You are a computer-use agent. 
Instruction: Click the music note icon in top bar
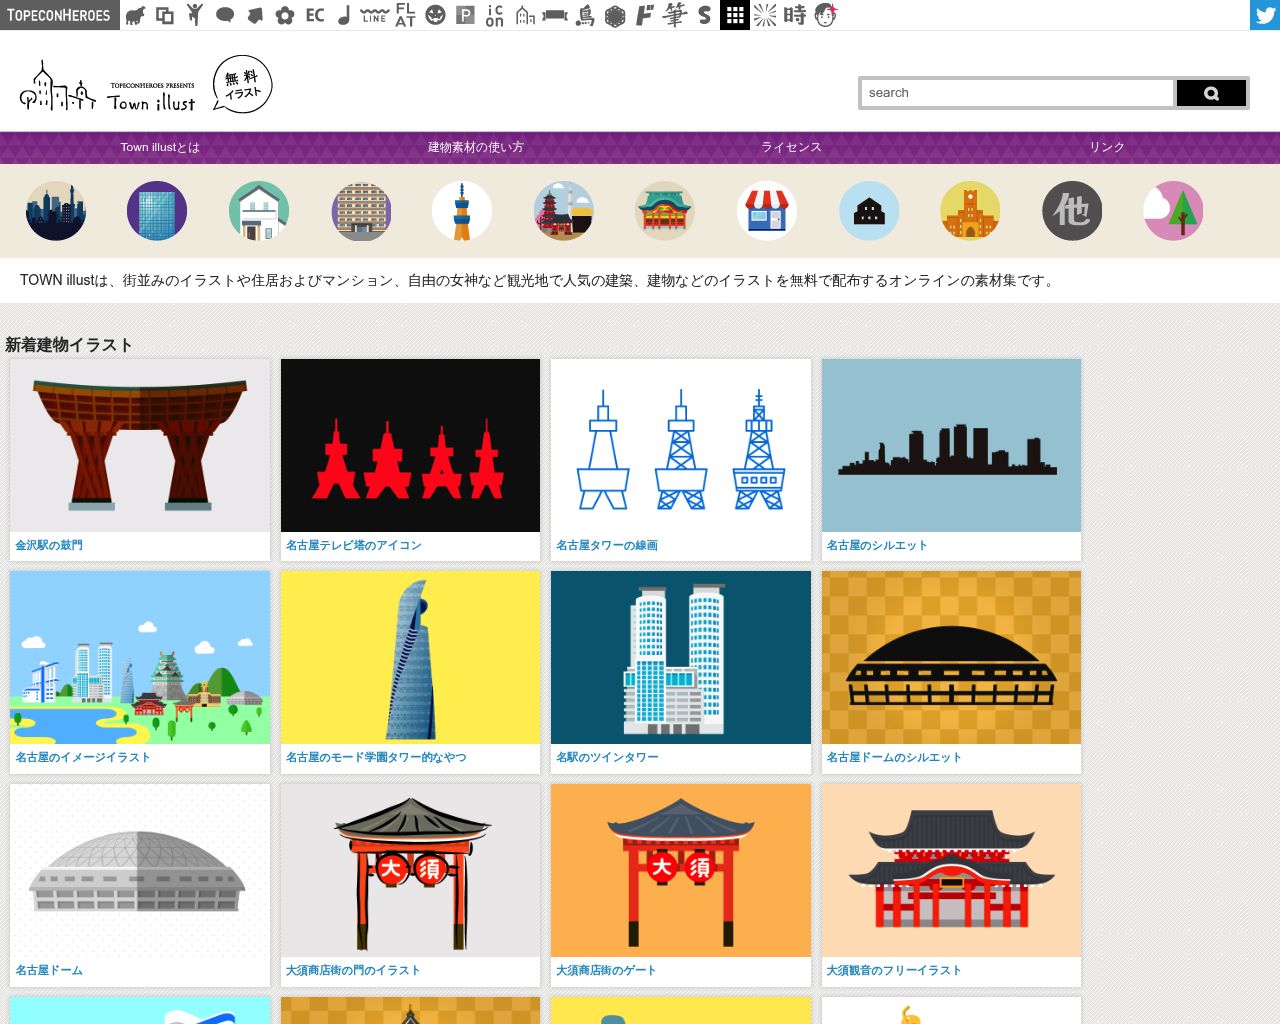coord(344,15)
